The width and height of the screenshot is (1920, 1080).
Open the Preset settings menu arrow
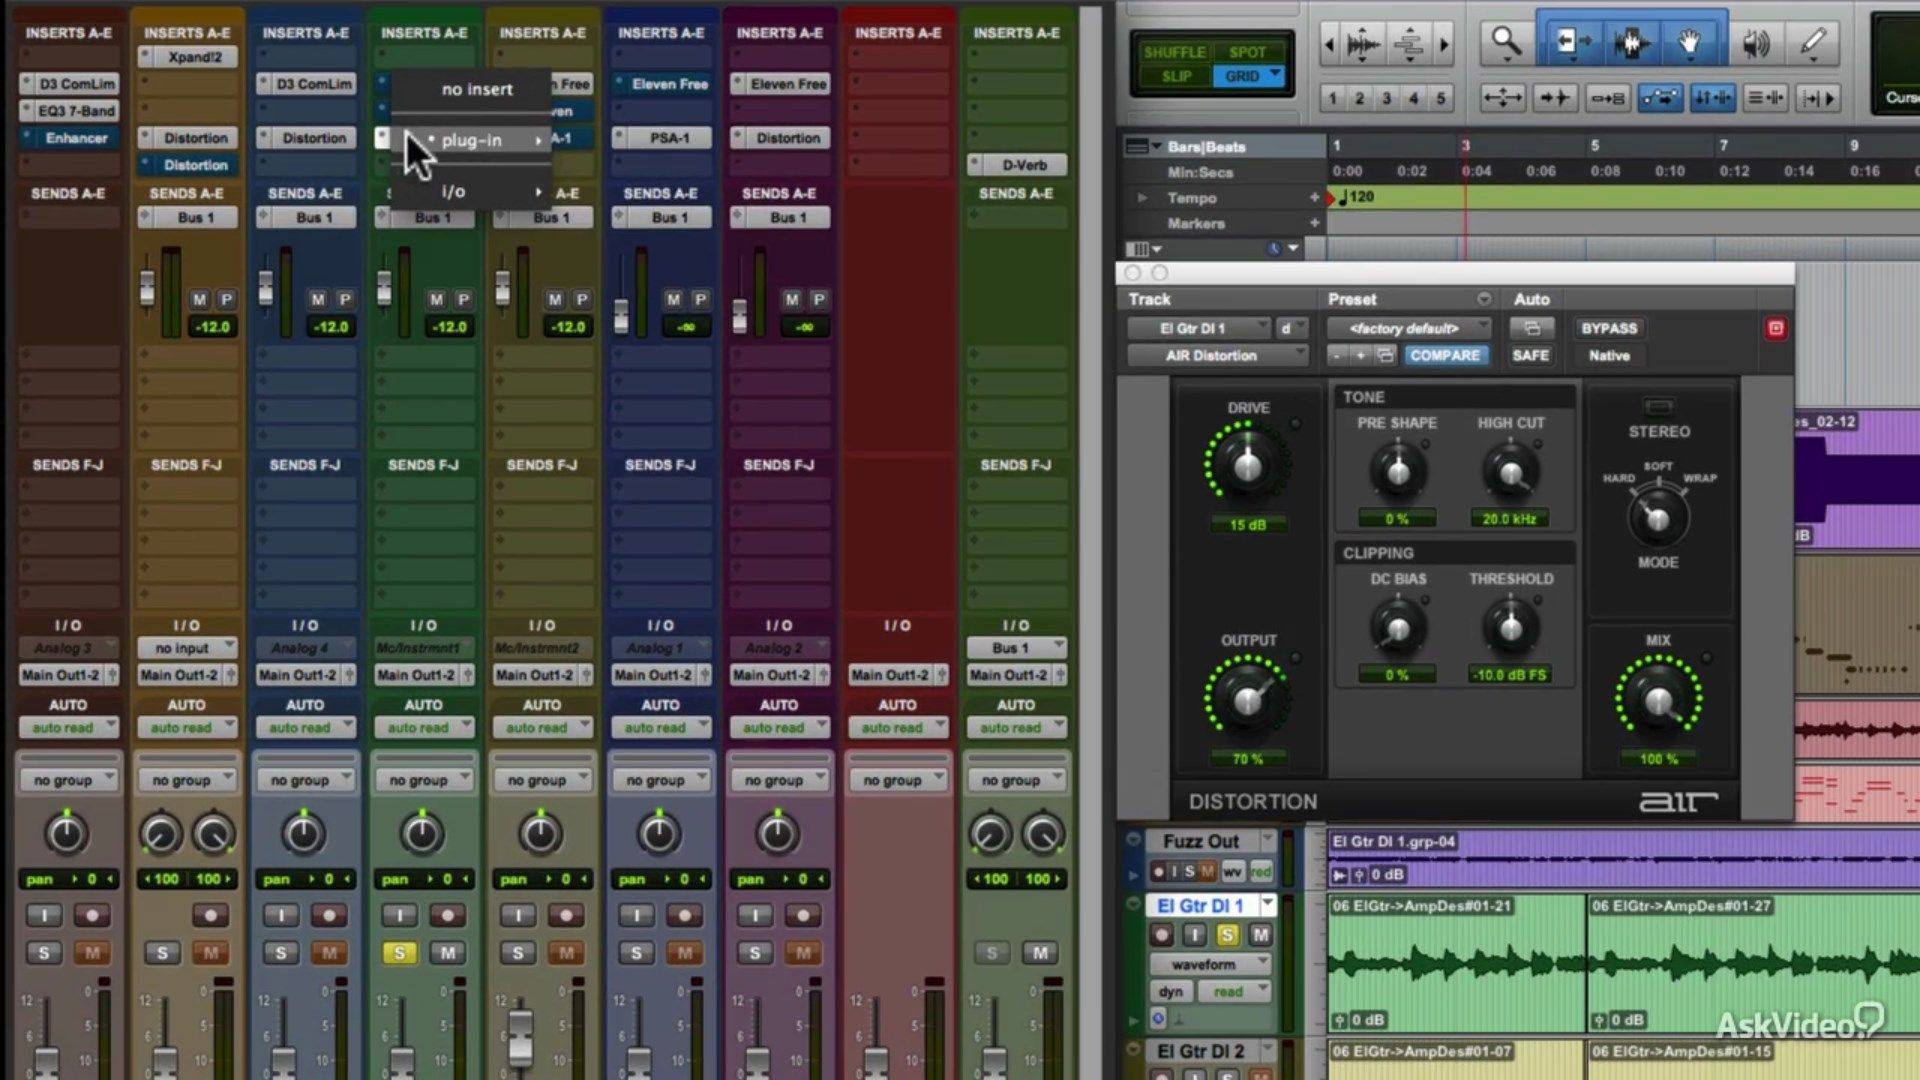tap(1484, 299)
